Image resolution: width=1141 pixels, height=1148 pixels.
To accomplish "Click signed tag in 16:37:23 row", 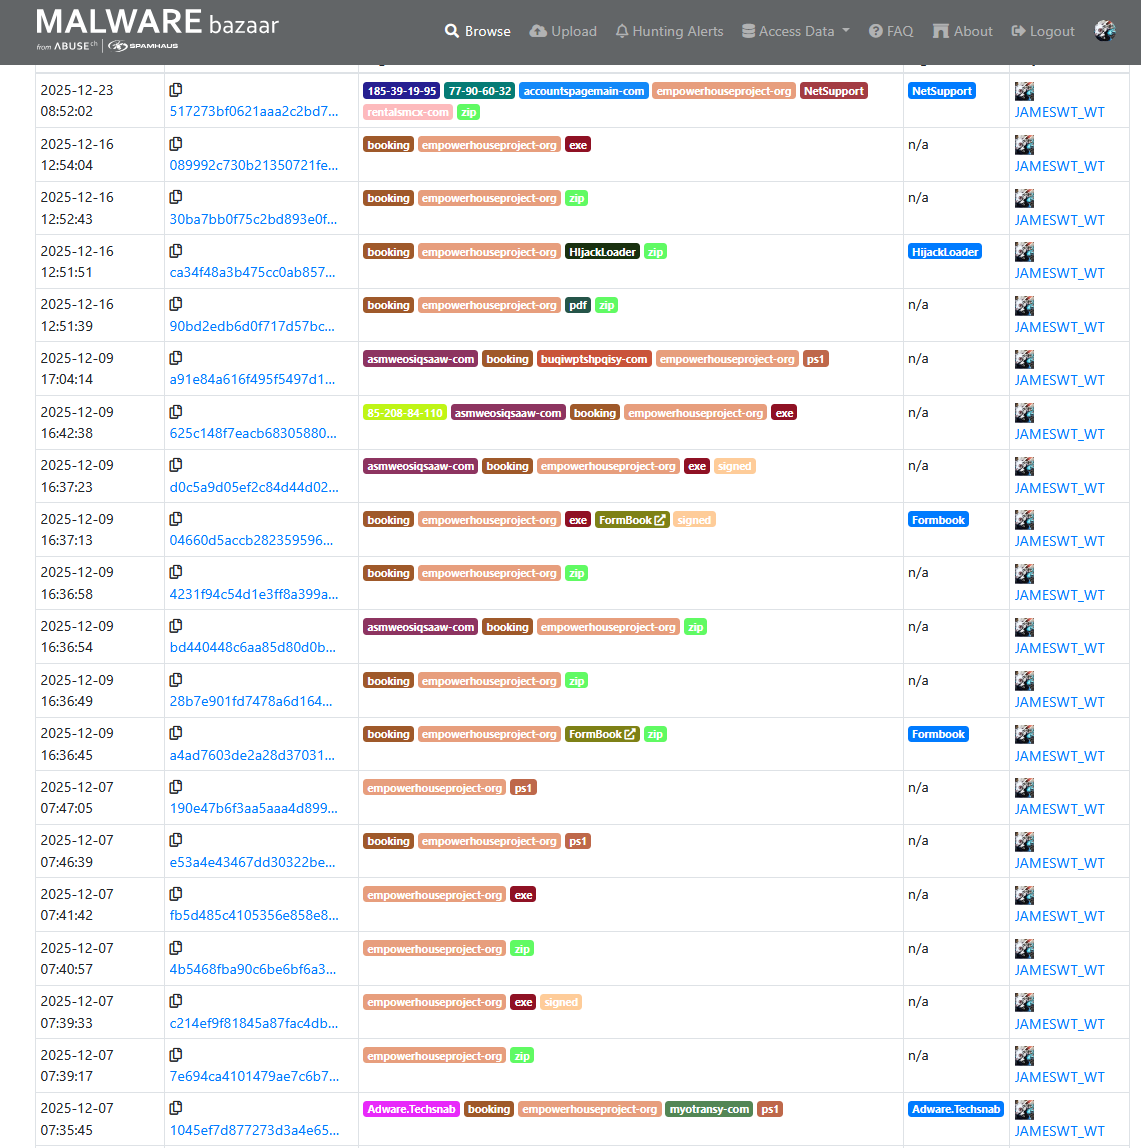I will (x=735, y=466).
